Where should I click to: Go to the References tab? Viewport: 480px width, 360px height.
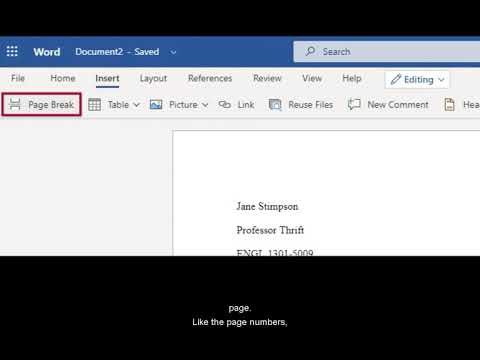click(x=210, y=78)
